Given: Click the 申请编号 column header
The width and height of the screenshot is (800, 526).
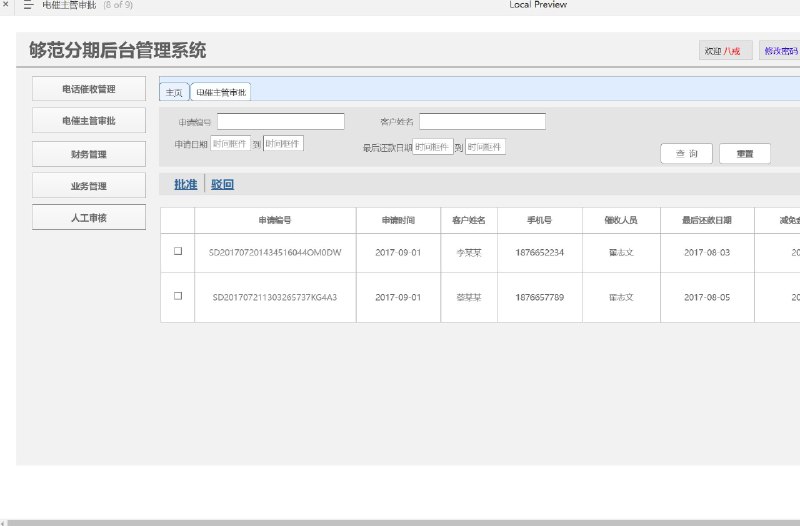Looking at the screenshot, I should [275, 220].
